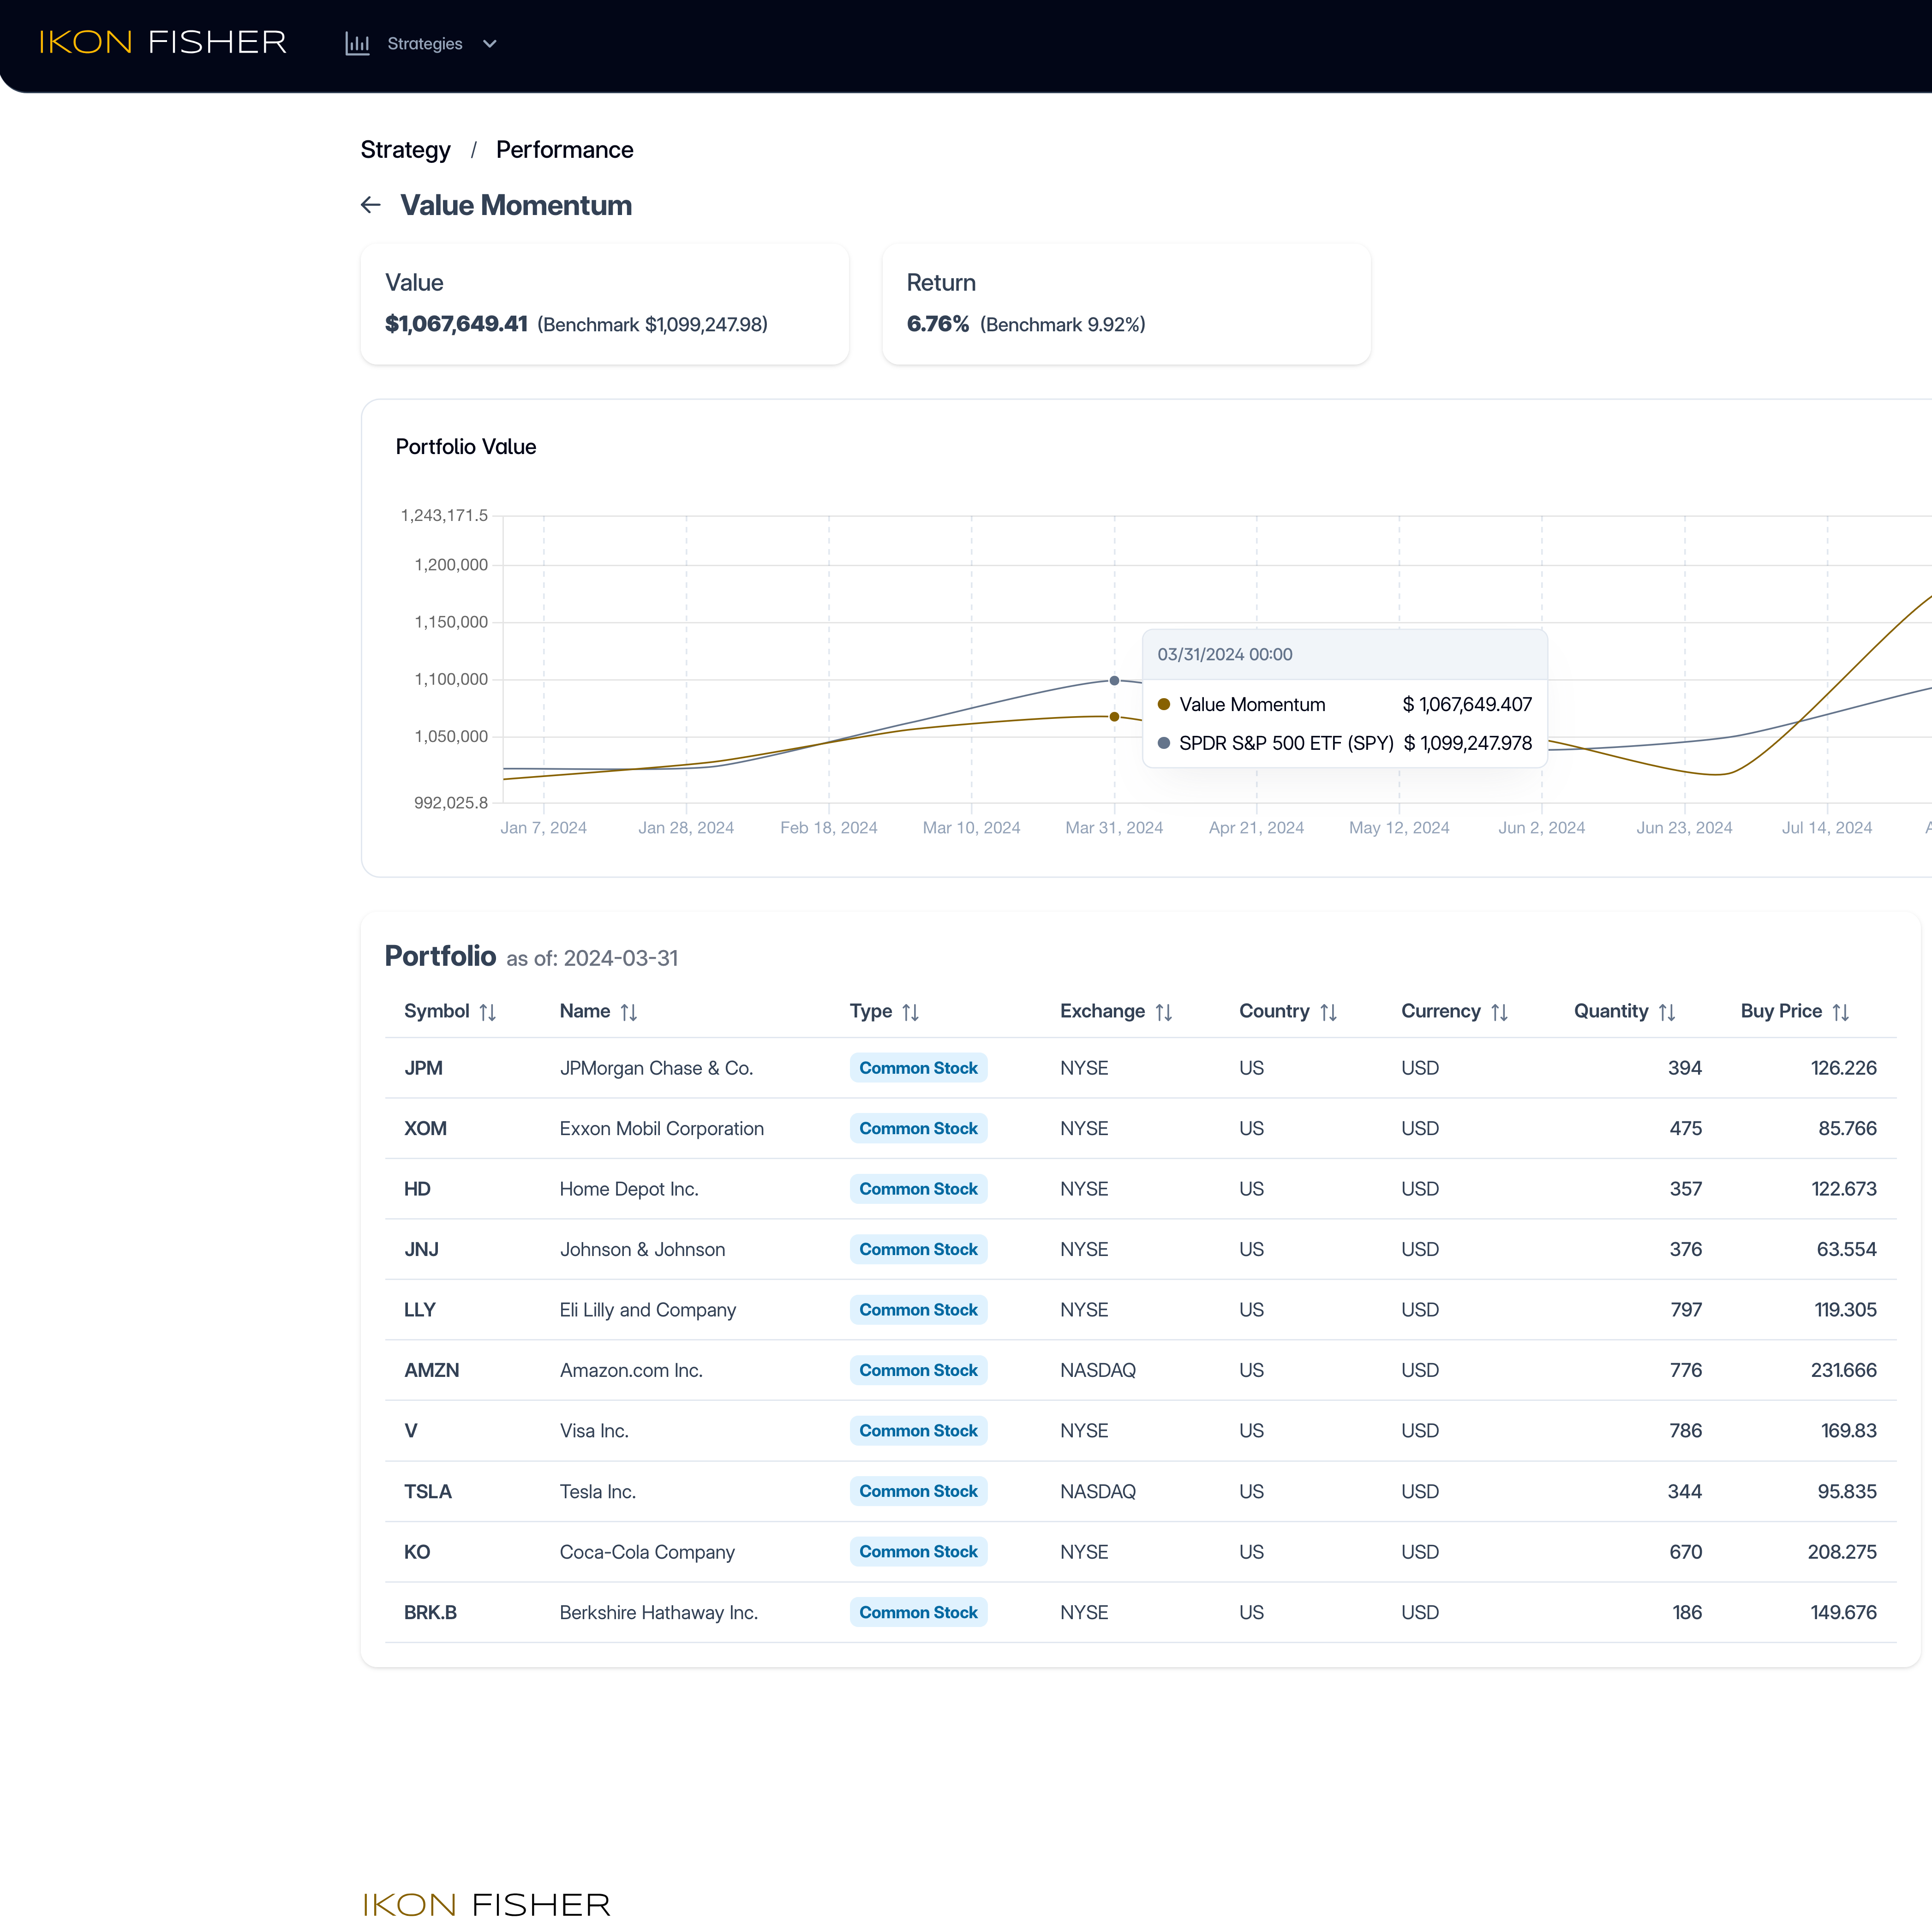Screen dimensions: 1932x1932
Task: Click Visa Inc. name cell
Action: pos(594,1431)
